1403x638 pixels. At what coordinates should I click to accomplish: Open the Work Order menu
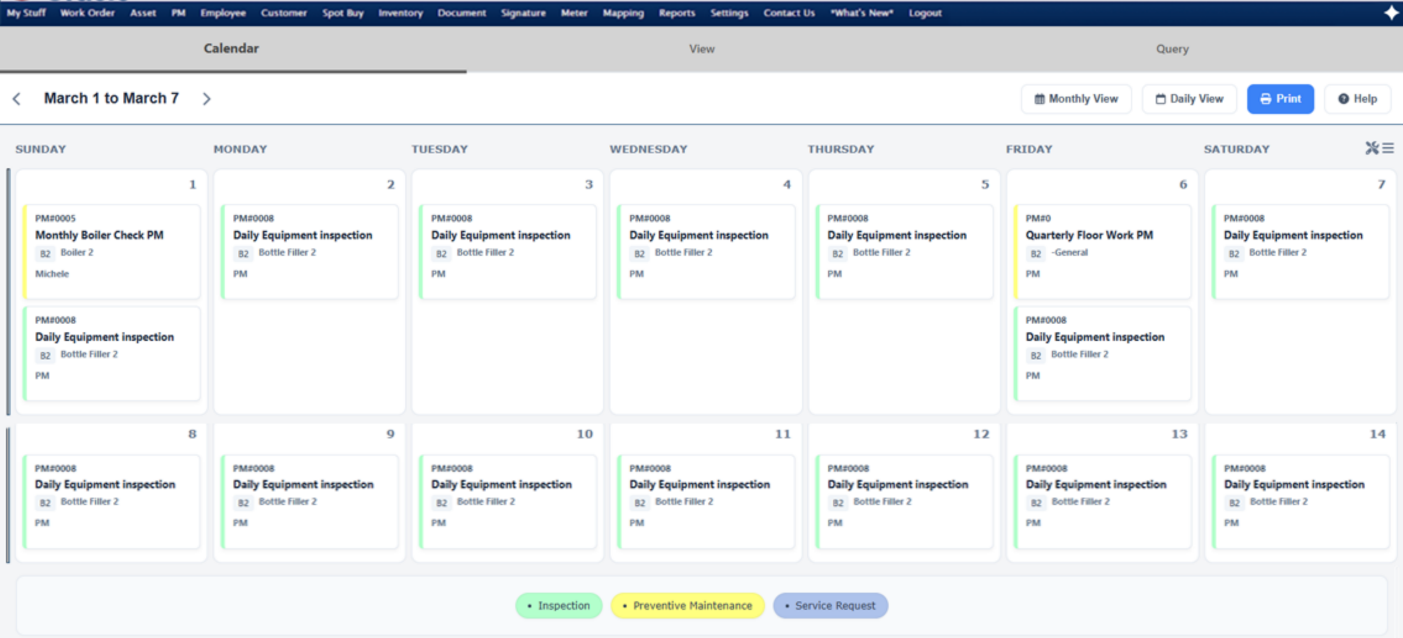pos(88,13)
